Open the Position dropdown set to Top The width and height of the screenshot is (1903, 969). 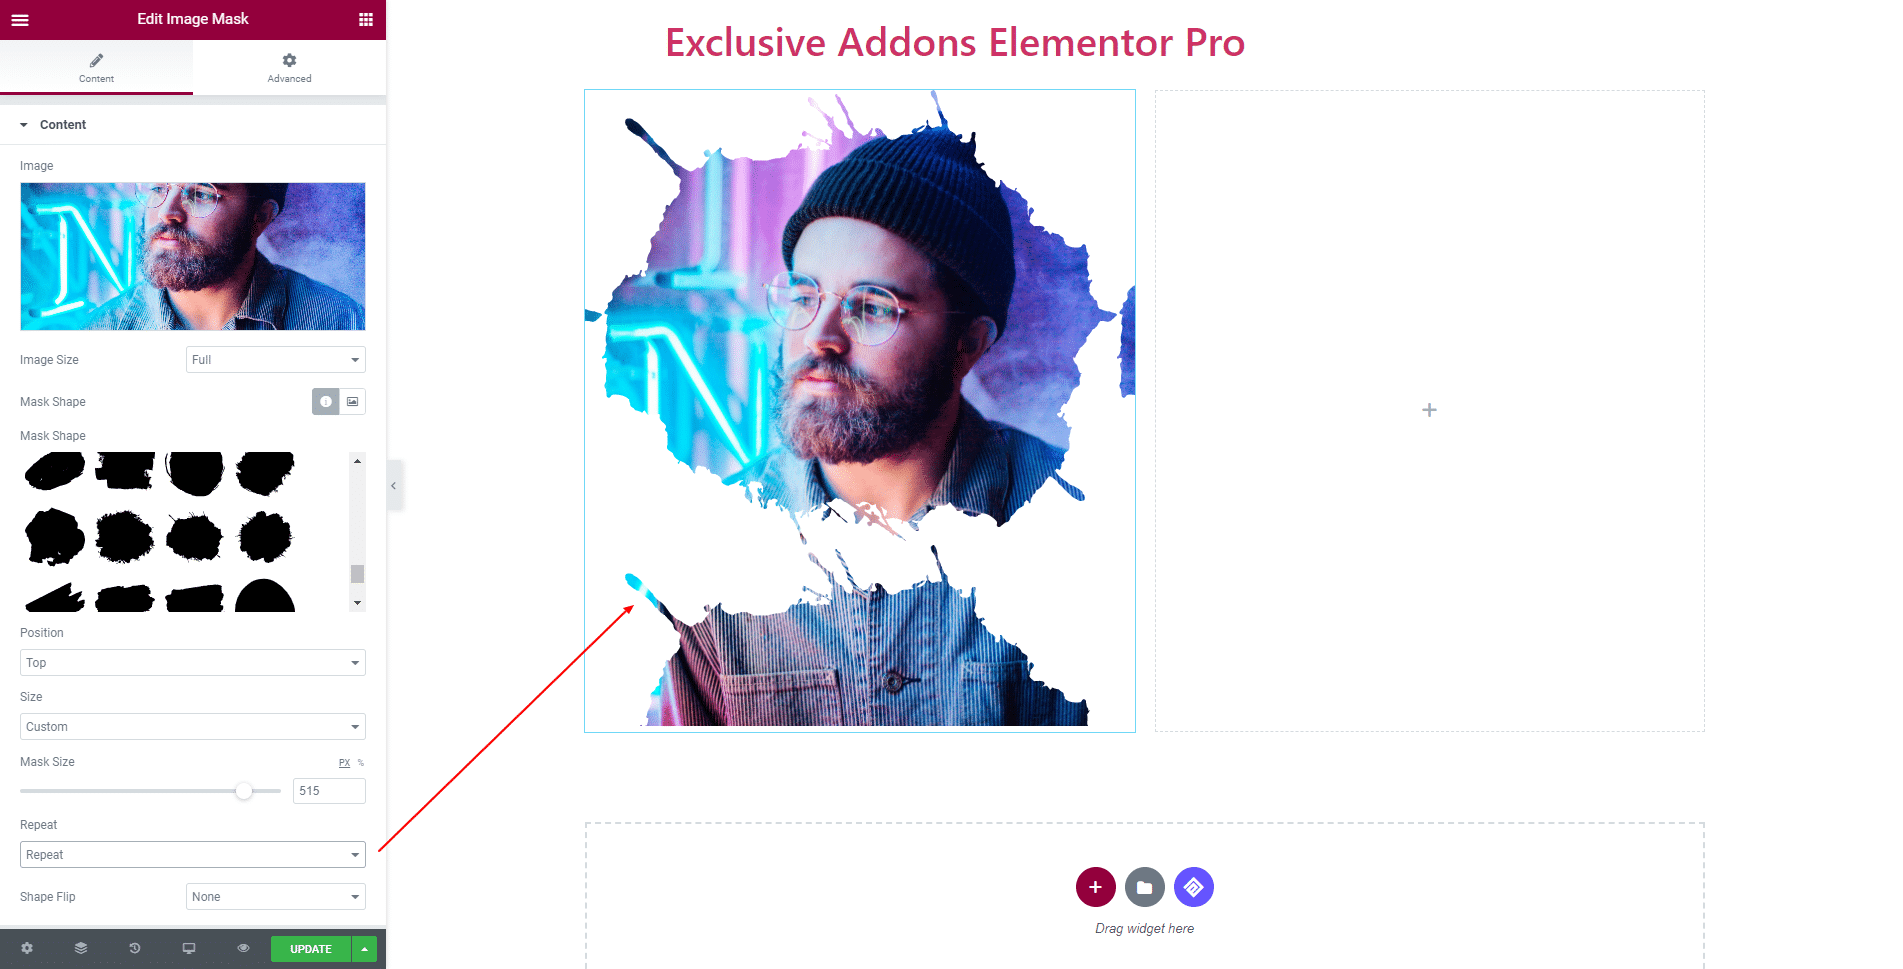[x=193, y=663]
